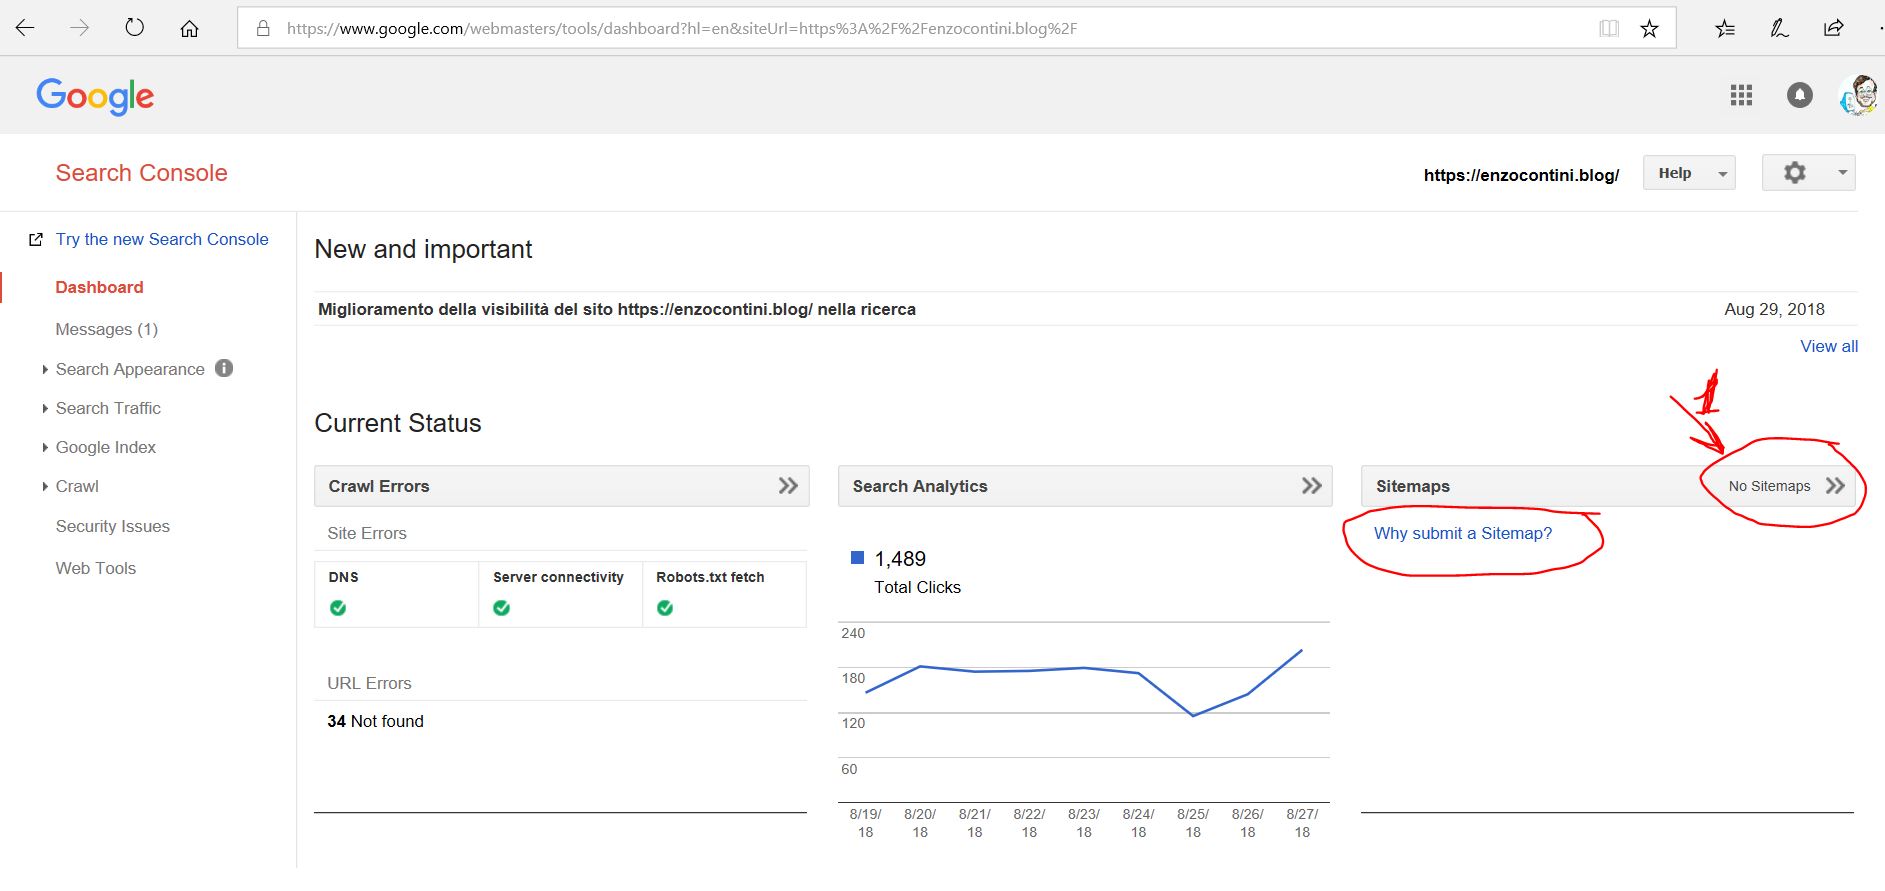Expand Search Traffic in sidebar

(108, 408)
